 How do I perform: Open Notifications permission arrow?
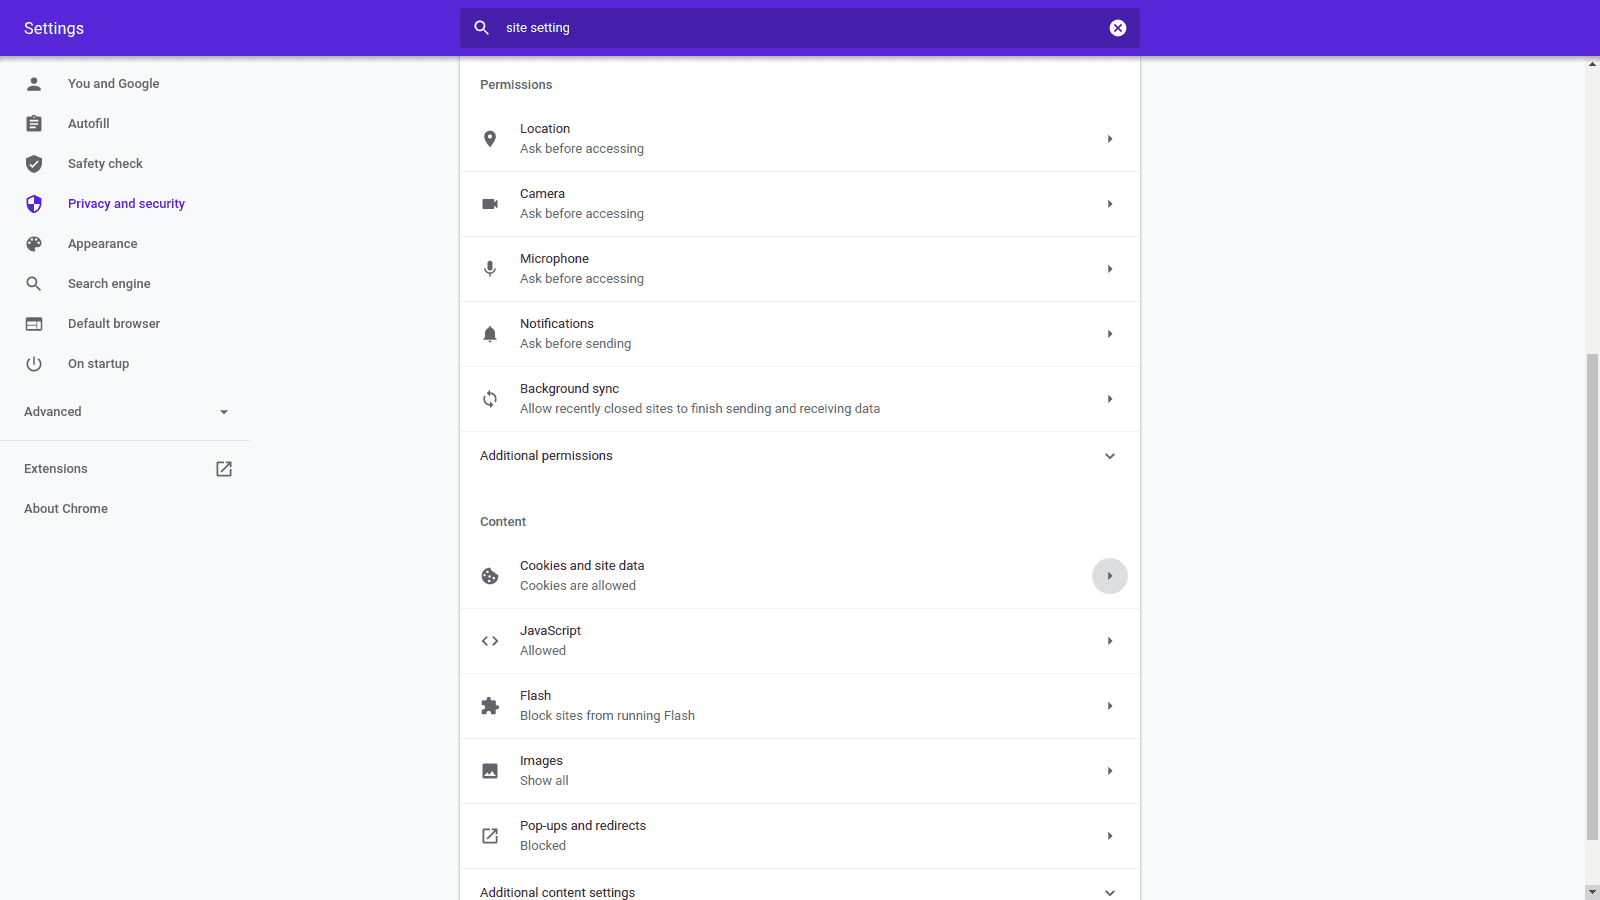point(1110,334)
